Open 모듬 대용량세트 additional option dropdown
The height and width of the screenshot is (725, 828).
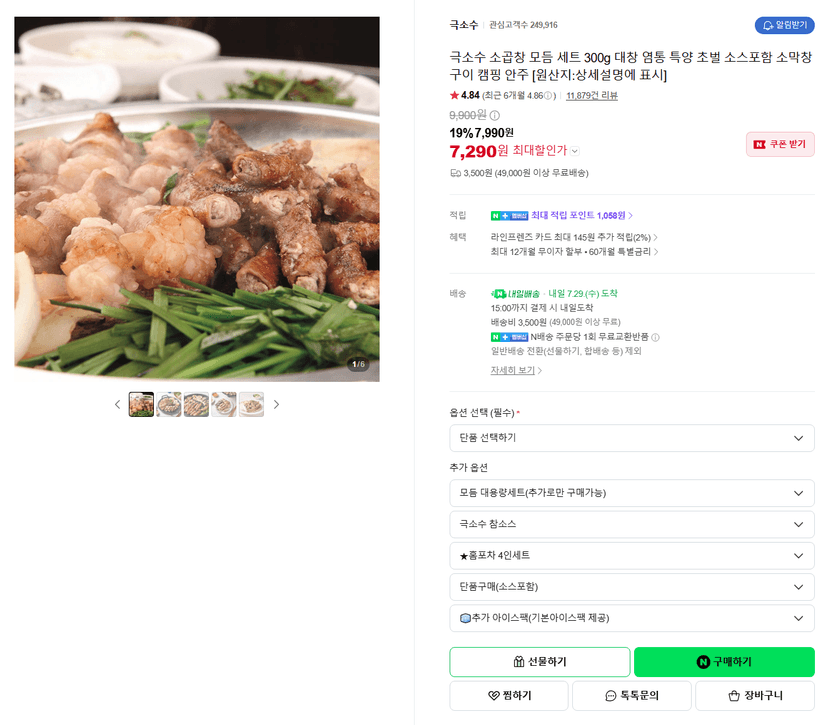point(632,493)
